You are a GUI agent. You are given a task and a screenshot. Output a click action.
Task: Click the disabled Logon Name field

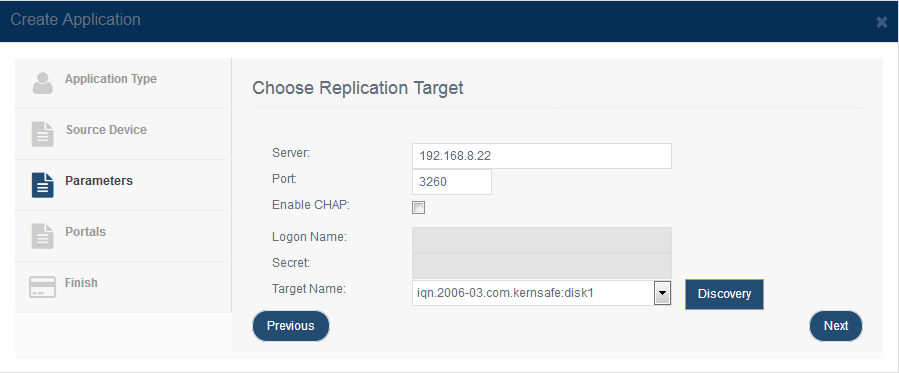[x=542, y=240]
